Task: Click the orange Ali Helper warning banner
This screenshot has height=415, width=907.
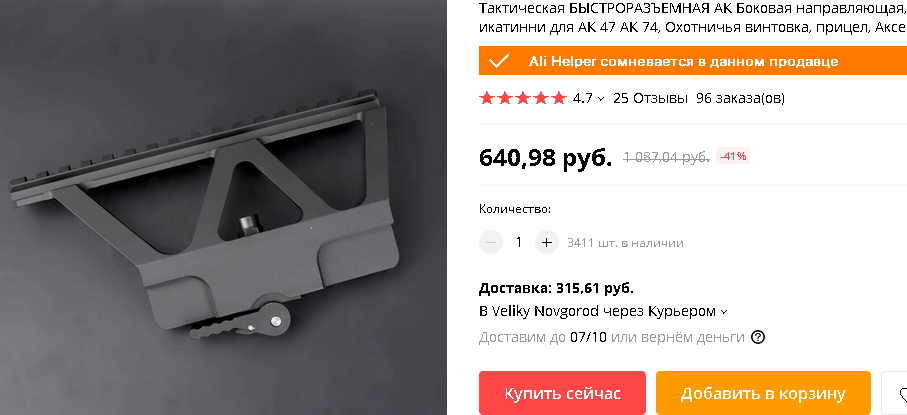Action: 693,61
